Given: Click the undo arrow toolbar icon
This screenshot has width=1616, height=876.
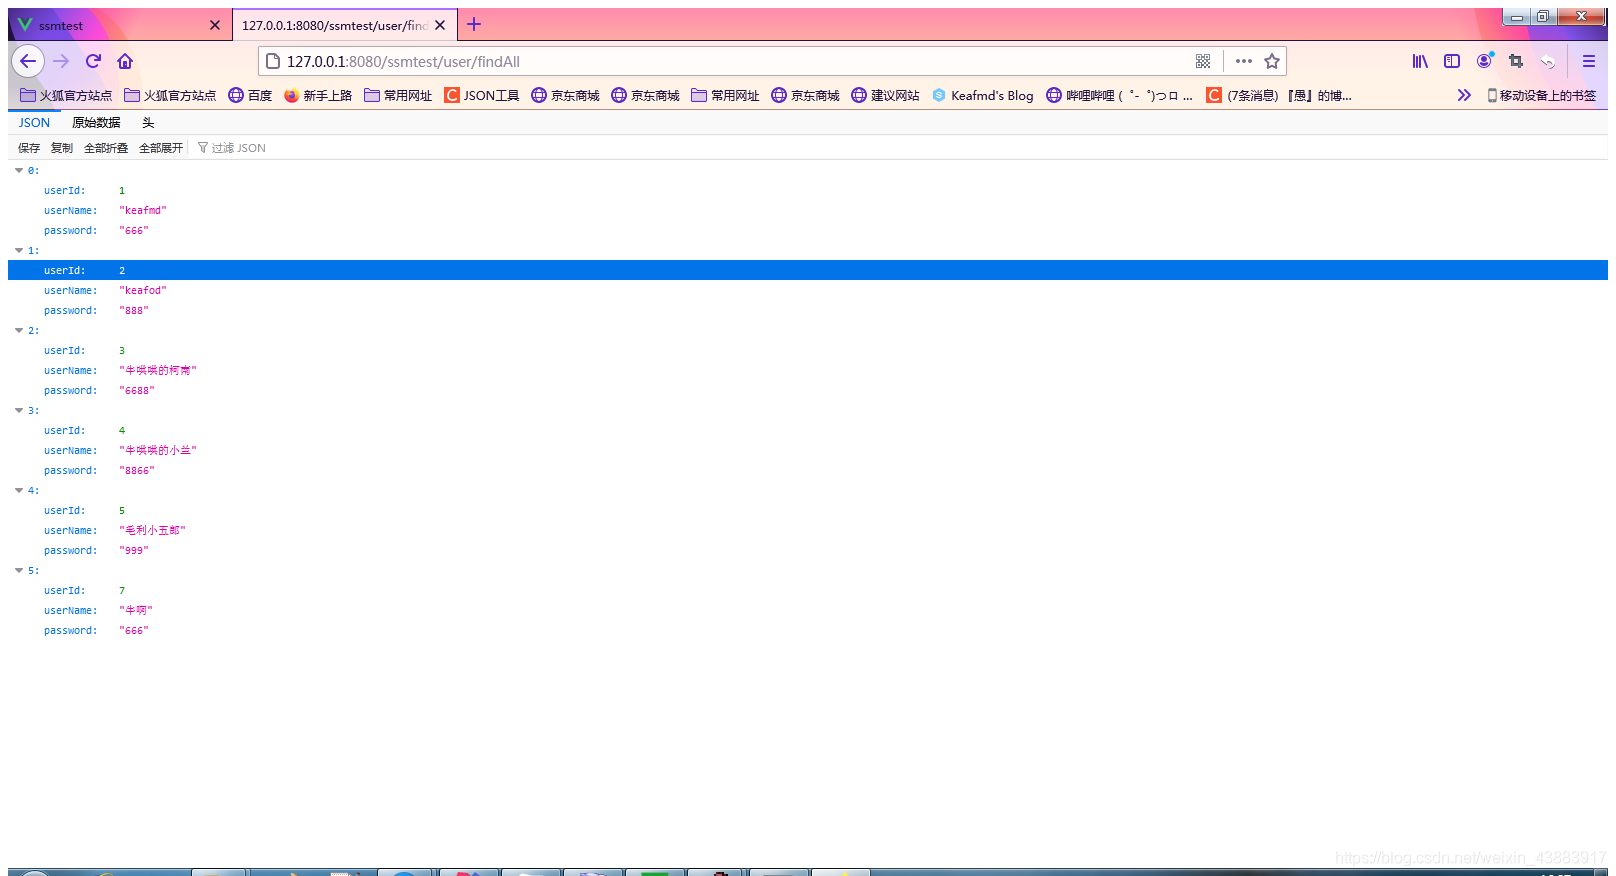Looking at the screenshot, I should tap(1548, 61).
